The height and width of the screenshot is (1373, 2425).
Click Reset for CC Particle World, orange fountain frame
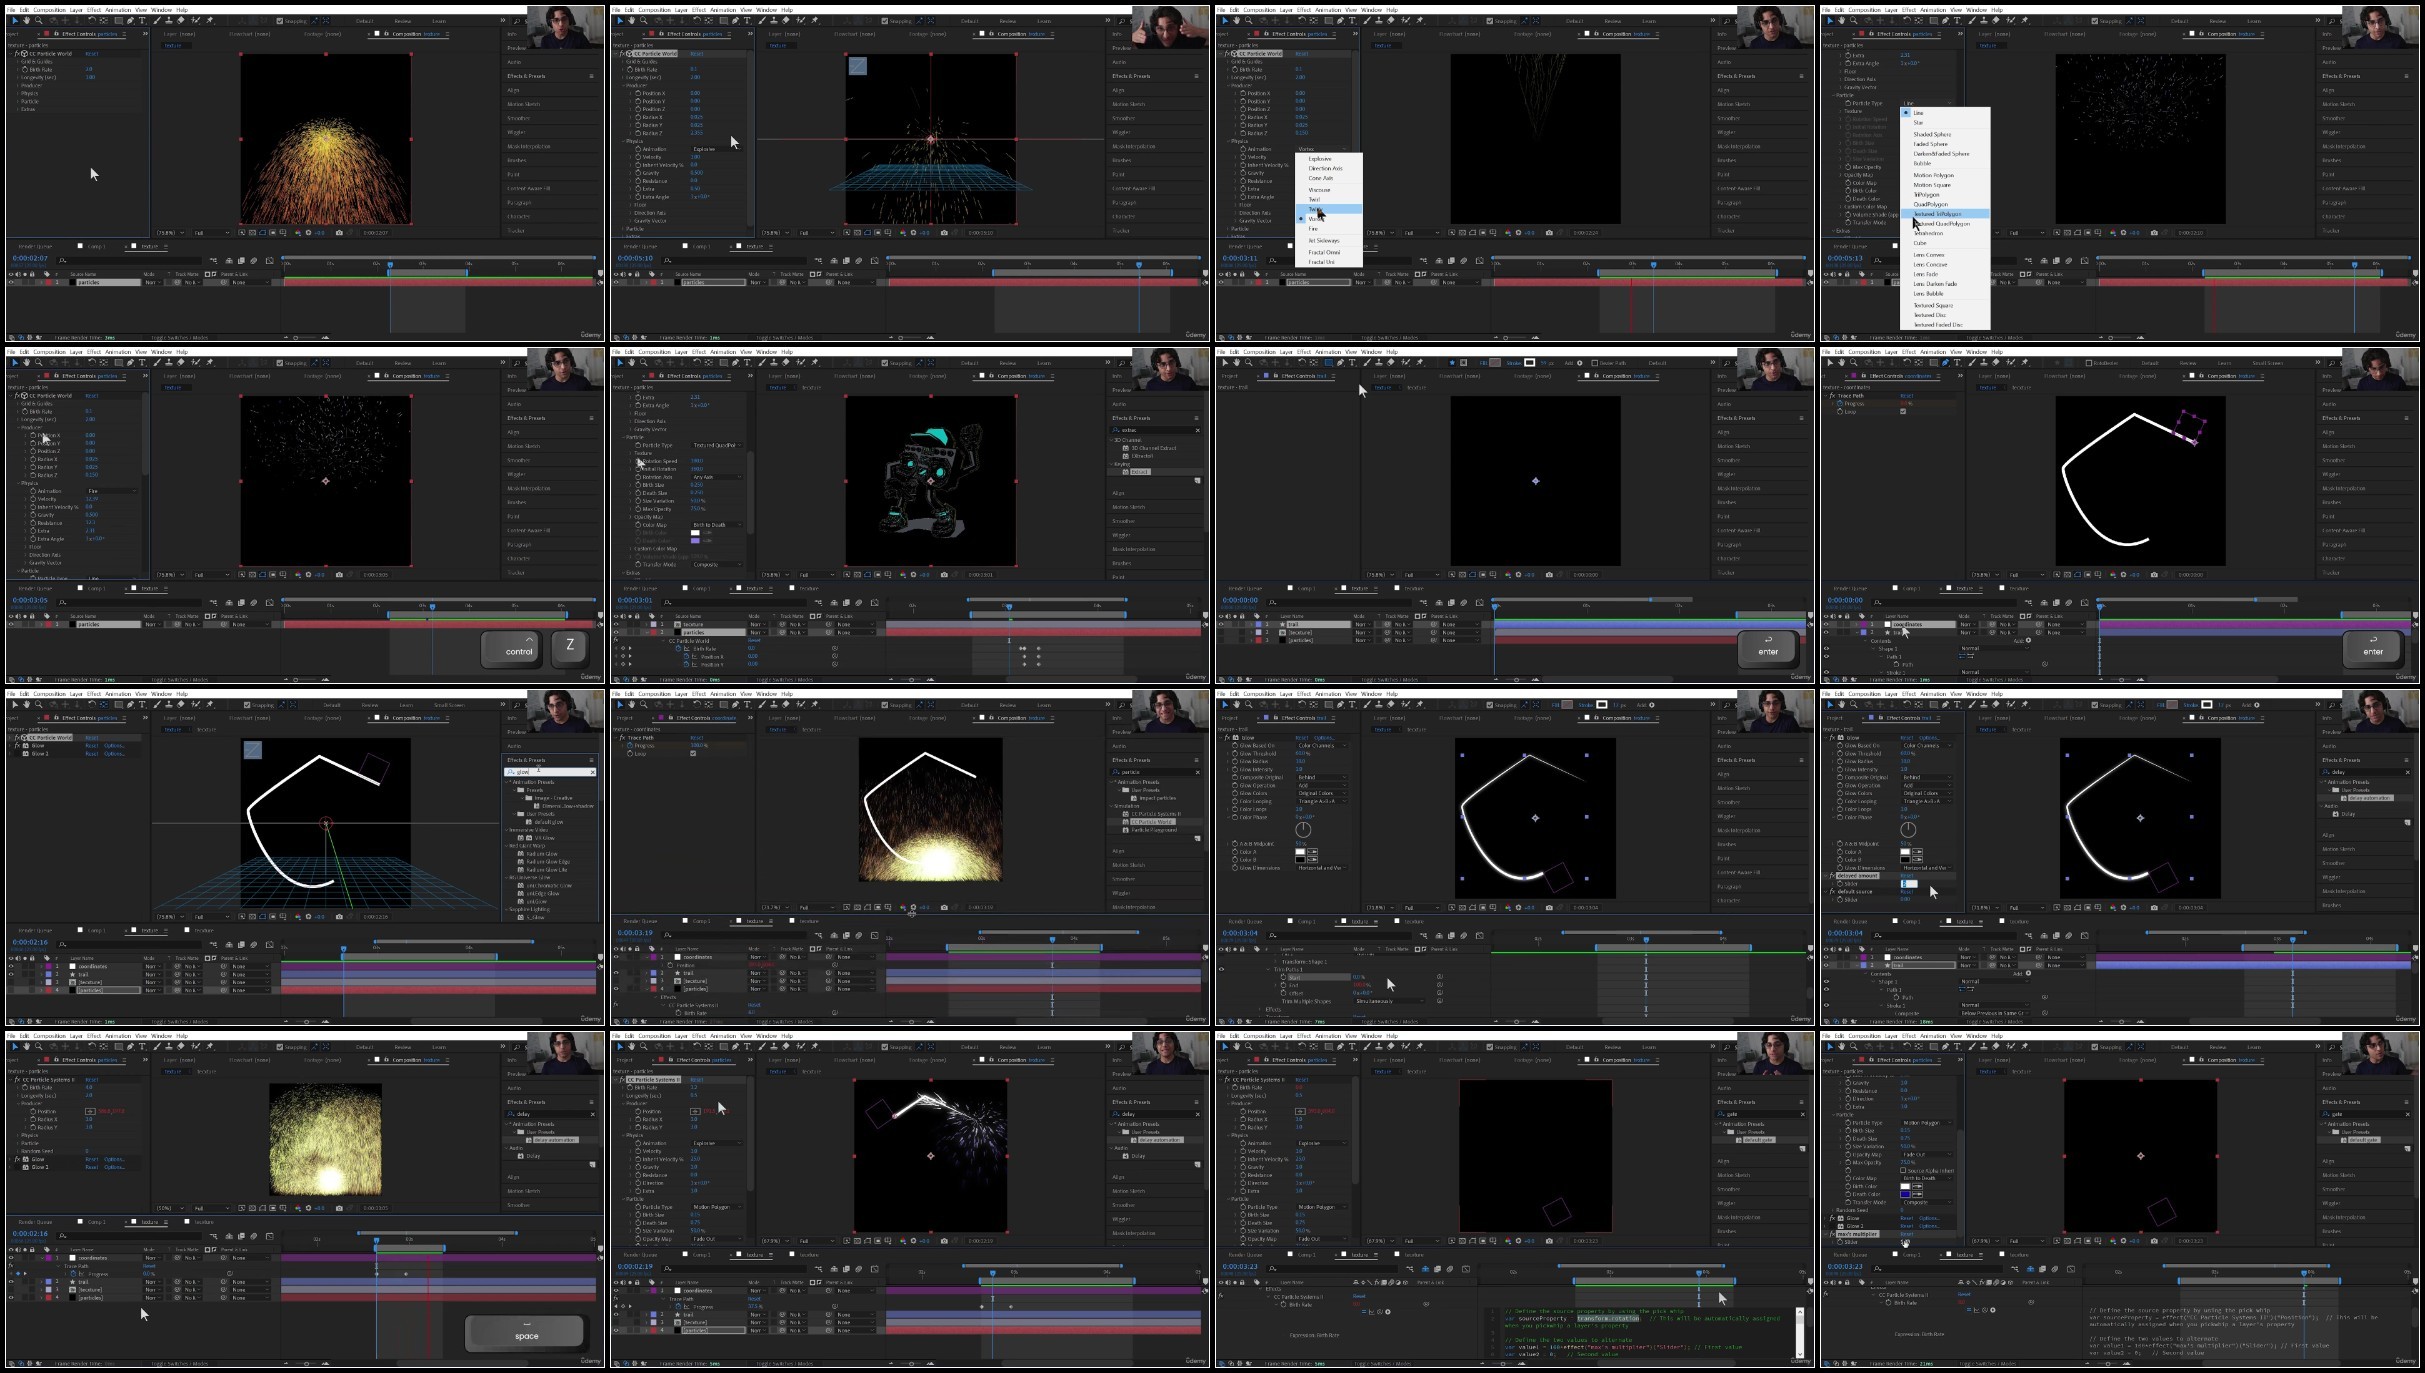[92, 54]
